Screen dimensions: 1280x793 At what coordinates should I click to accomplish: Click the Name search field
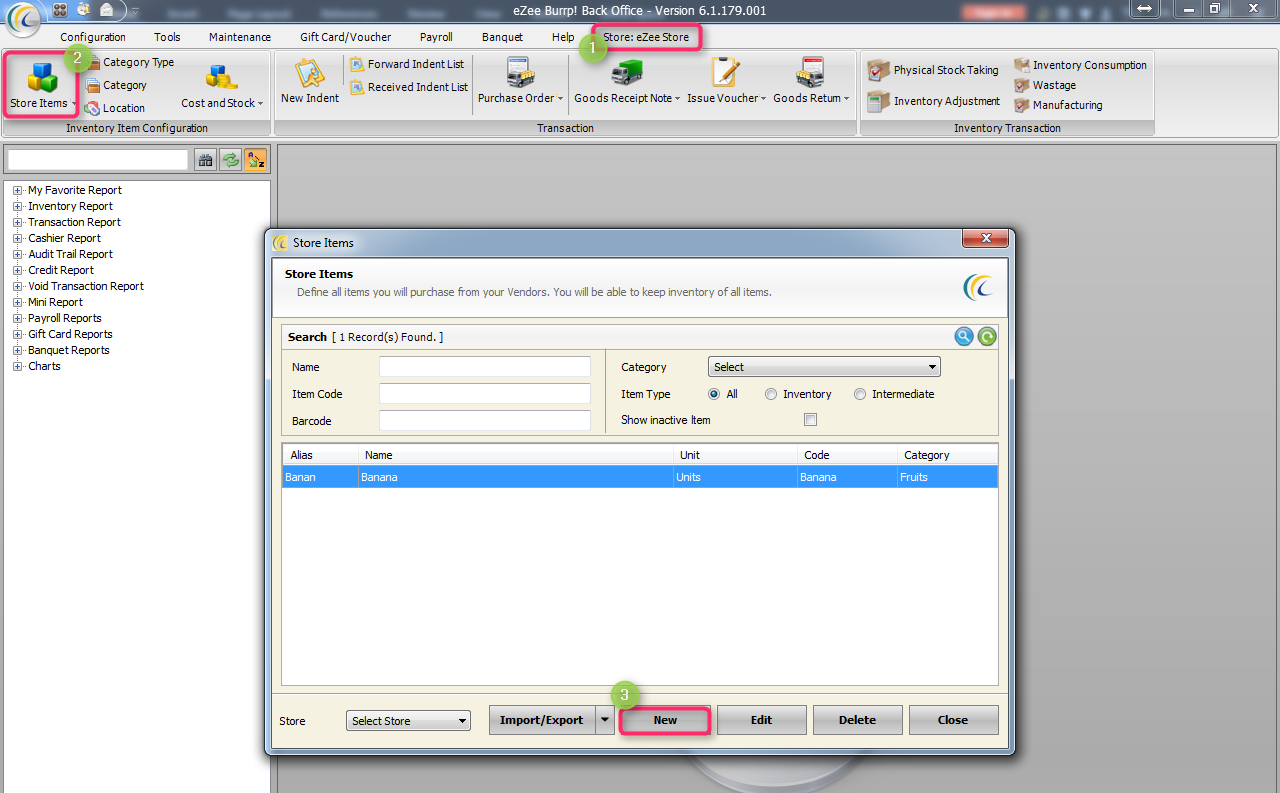485,367
